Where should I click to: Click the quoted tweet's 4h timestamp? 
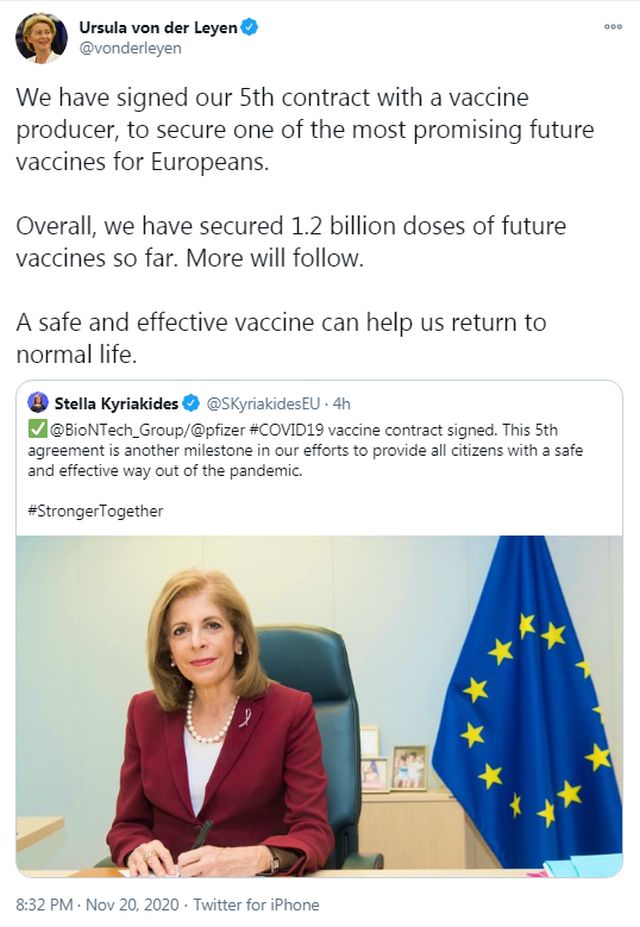340,404
